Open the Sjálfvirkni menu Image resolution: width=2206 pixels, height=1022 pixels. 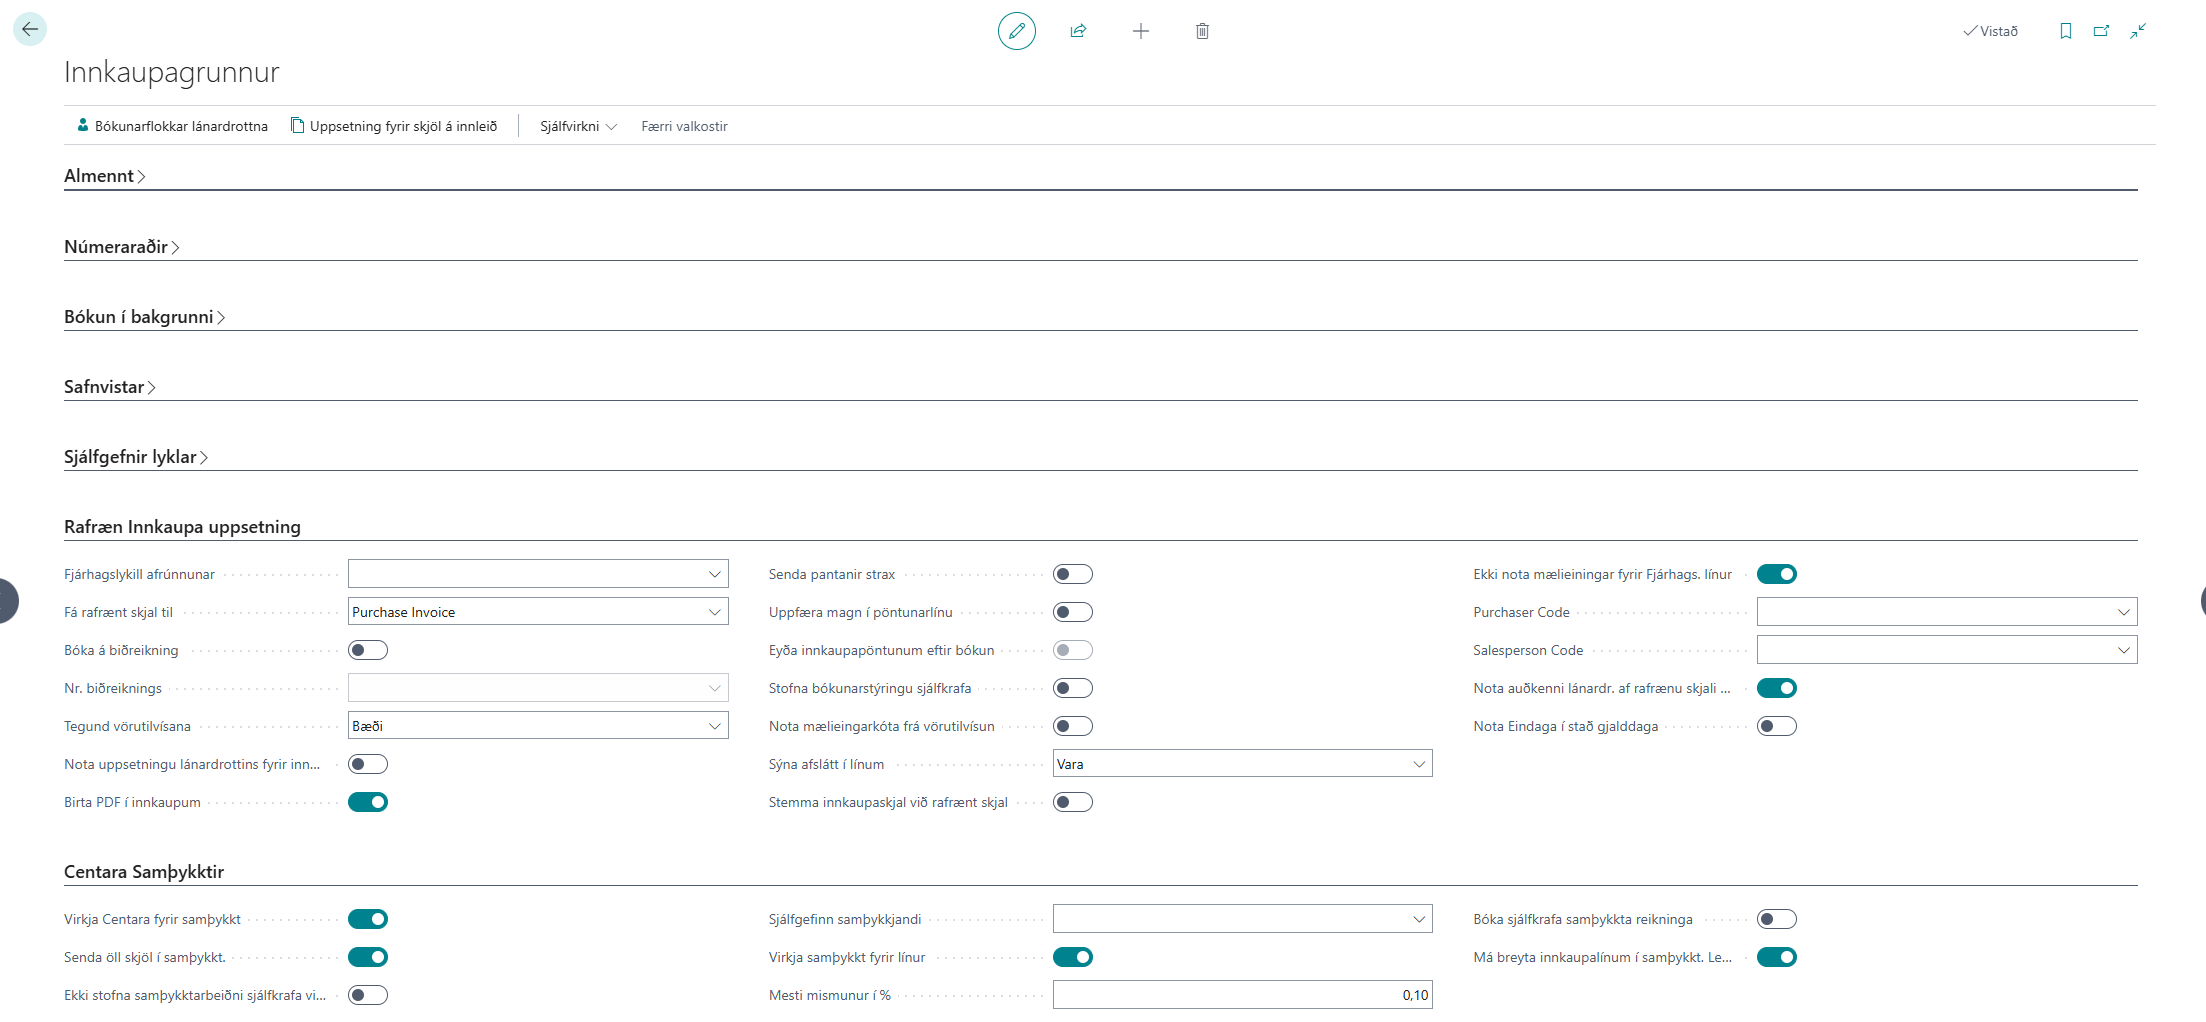[578, 126]
